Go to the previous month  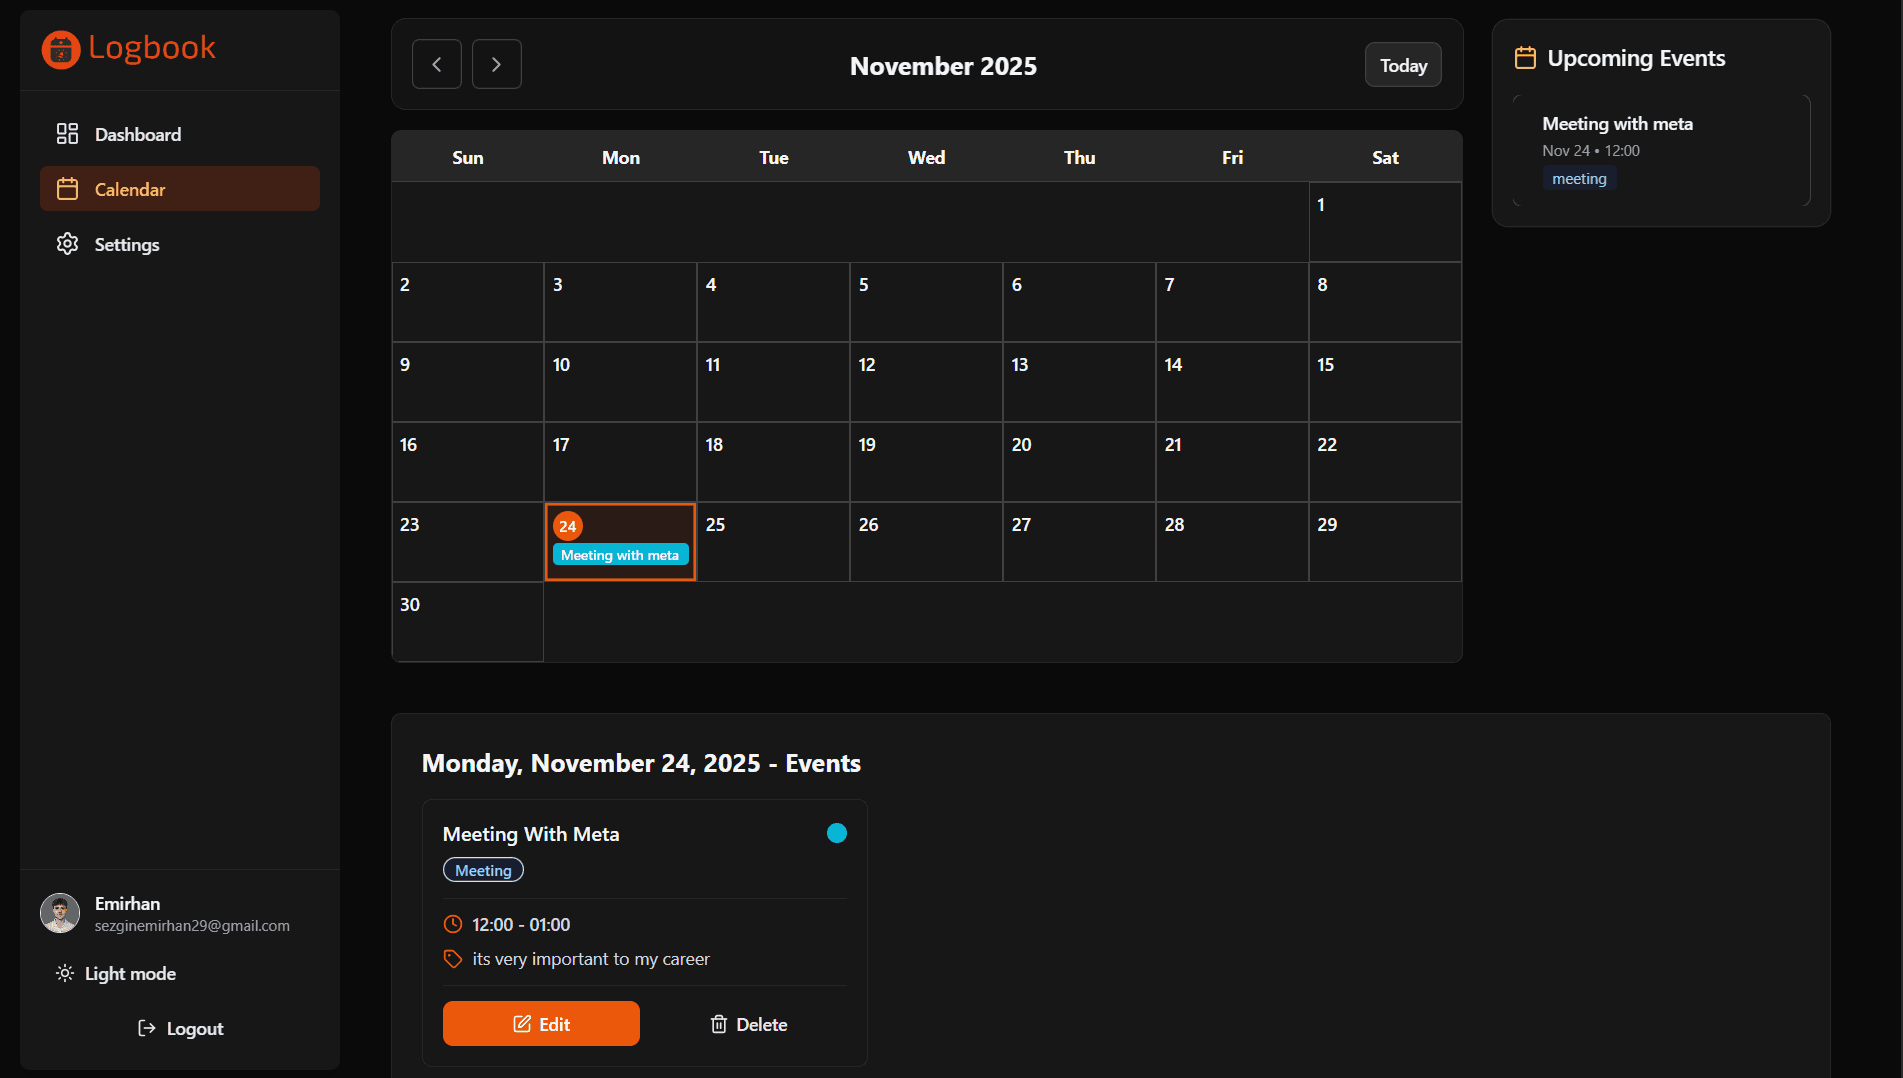437,64
